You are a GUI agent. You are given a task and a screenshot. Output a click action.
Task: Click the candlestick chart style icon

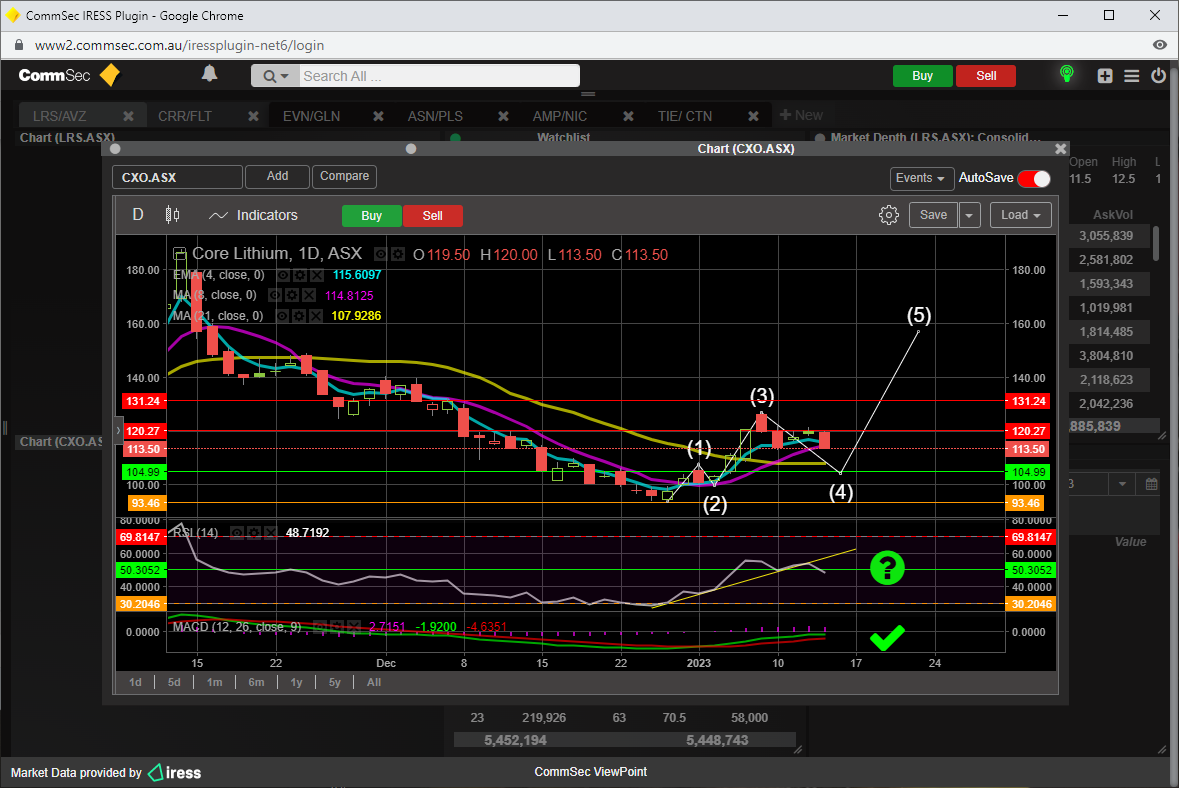(x=172, y=215)
